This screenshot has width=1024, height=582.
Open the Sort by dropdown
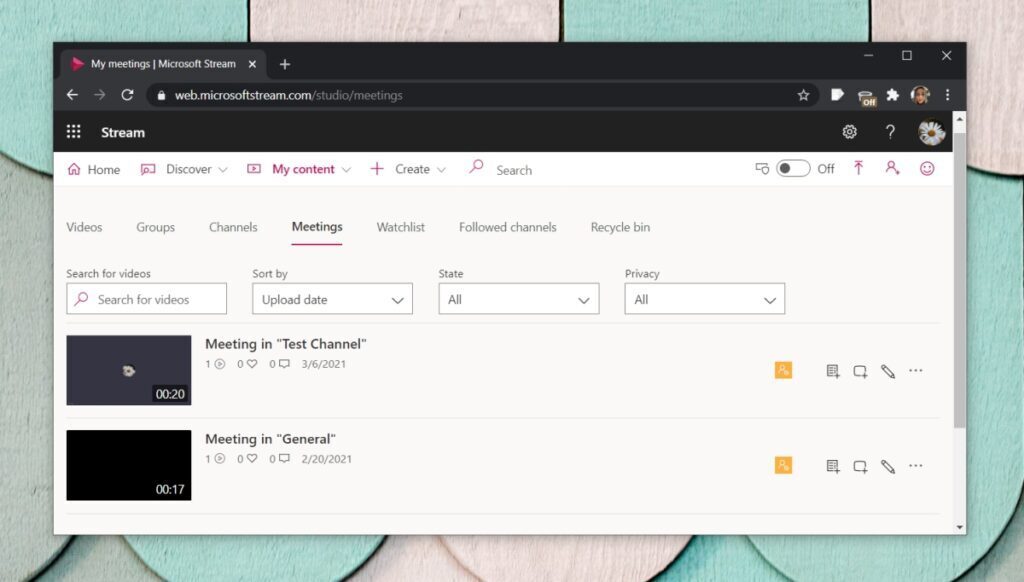tap(332, 298)
